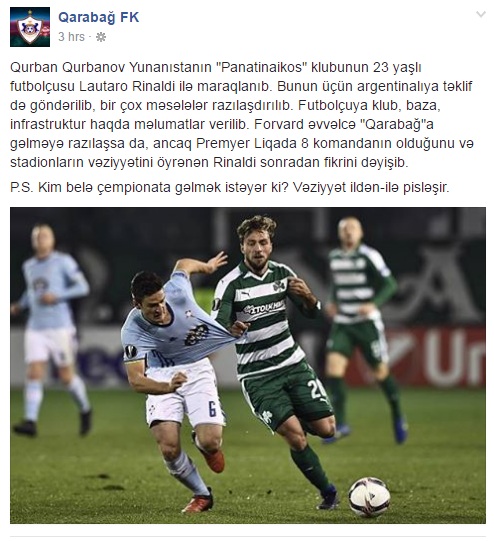Visit the Qarabağ FK page name link
This screenshot has height=541, width=494.
[99, 17]
